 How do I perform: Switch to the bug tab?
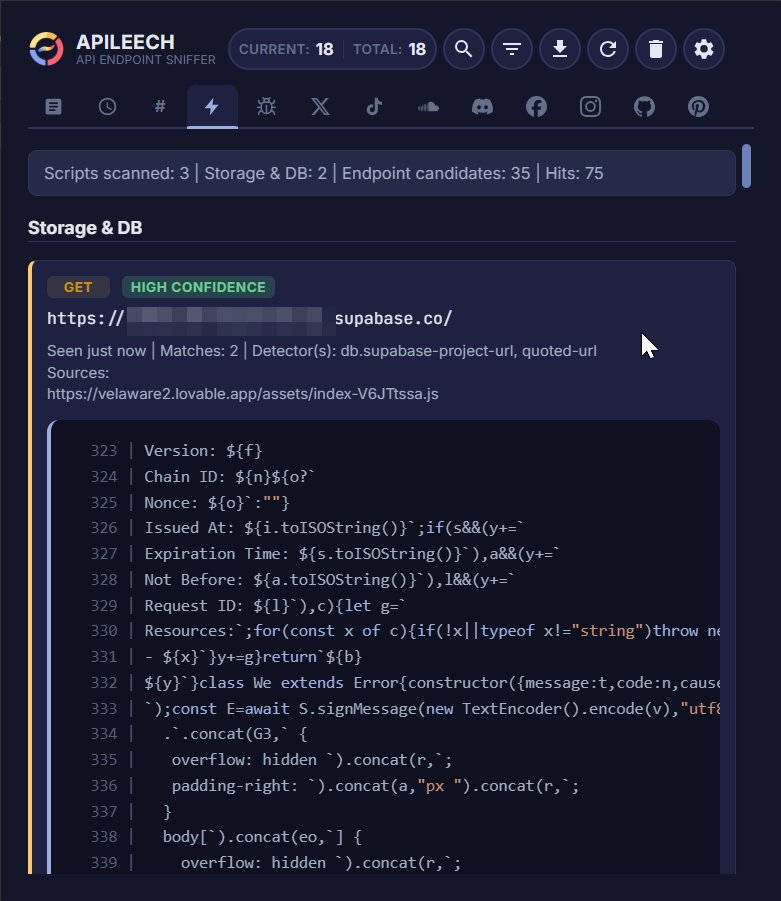coord(266,106)
